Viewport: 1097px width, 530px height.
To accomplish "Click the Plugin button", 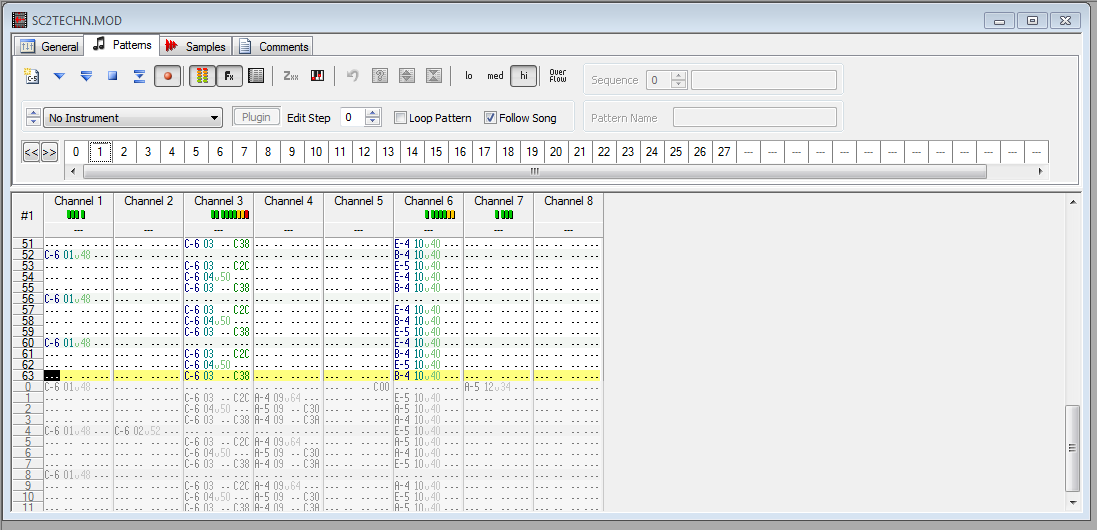I will point(257,117).
